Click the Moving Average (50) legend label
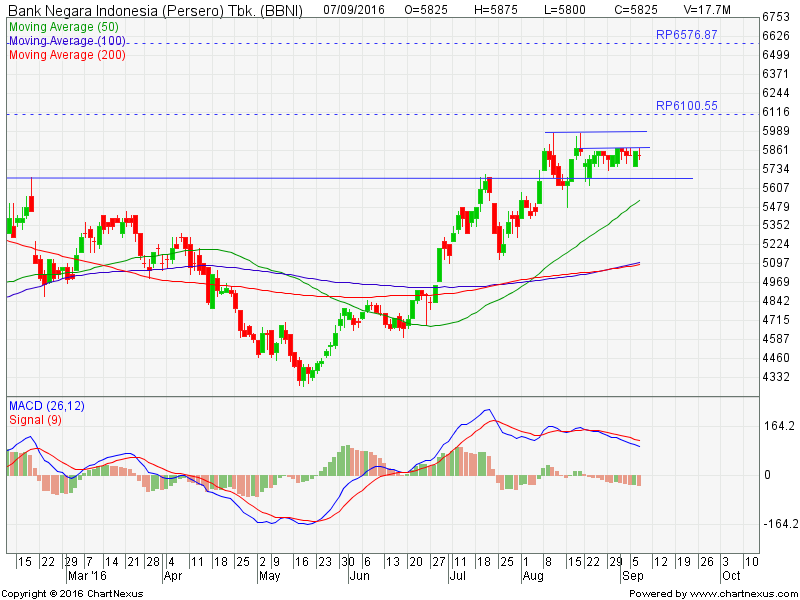This screenshot has height=600, width=800. pyautogui.click(x=64, y=27)
